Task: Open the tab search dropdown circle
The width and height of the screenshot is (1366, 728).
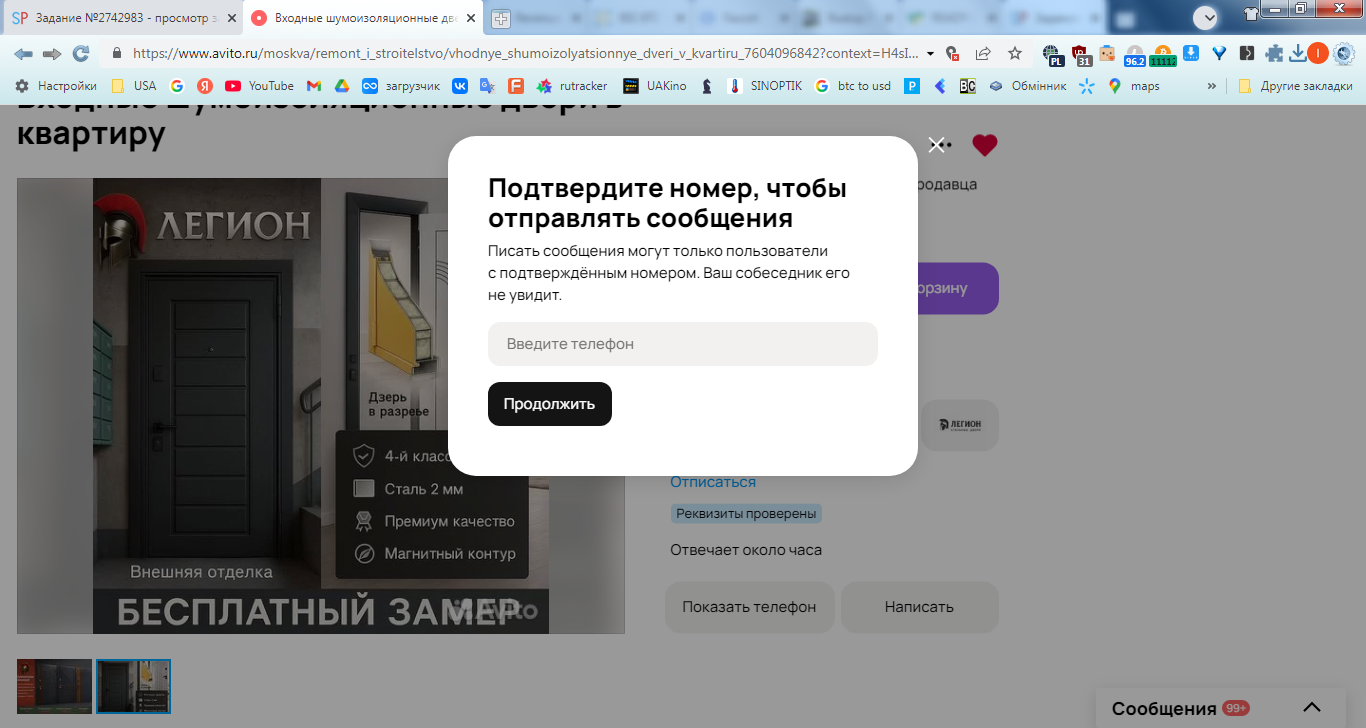Action: pos(1205,17)
